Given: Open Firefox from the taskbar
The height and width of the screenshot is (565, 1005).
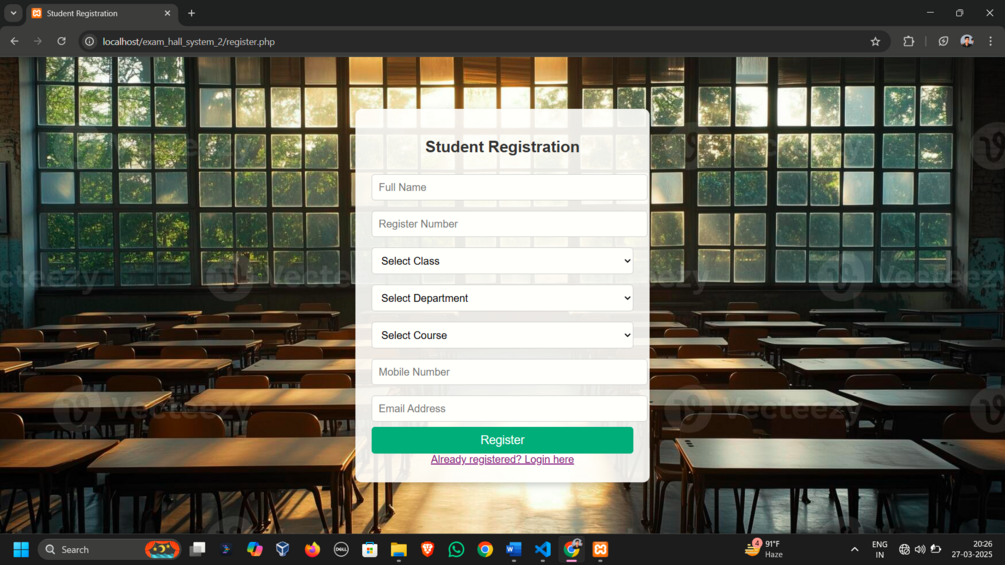Looking at the screenshot, I should pos(312,550).
